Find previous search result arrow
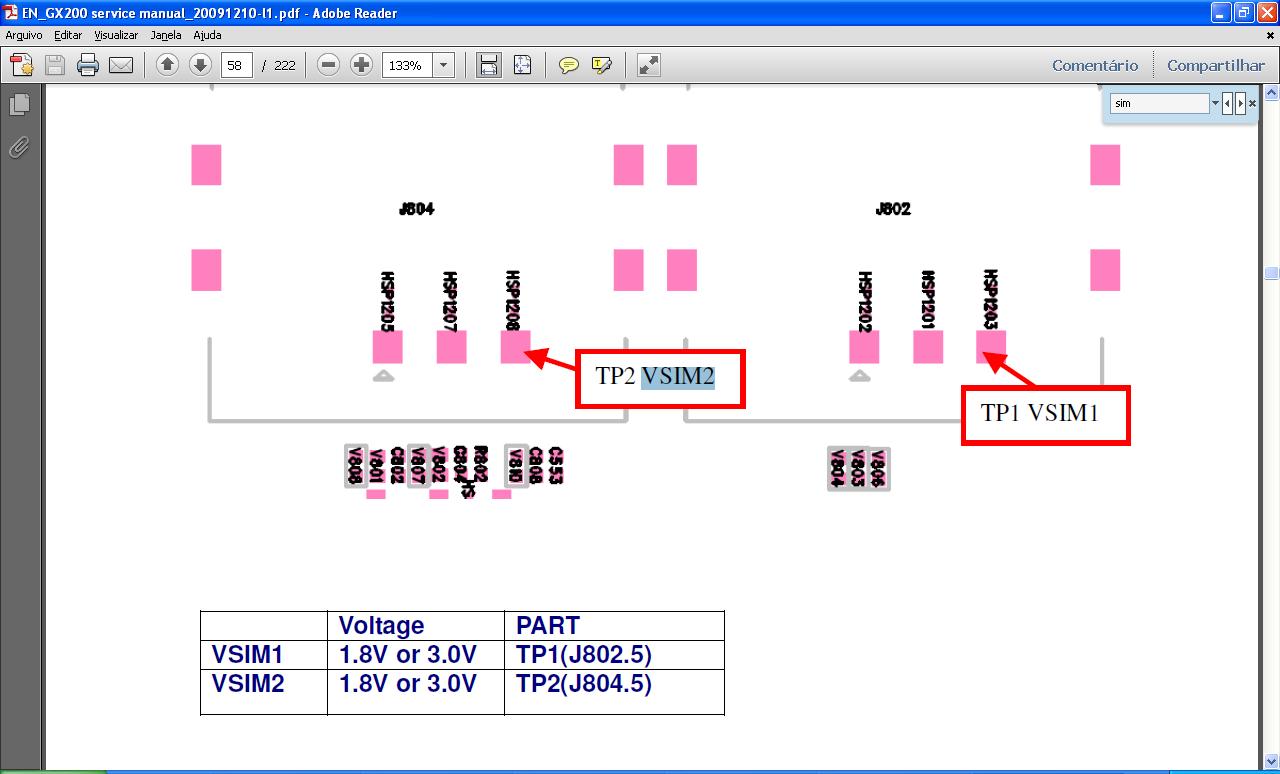Viewport: 1280px width, 774px height. [x=1228, y=103]
